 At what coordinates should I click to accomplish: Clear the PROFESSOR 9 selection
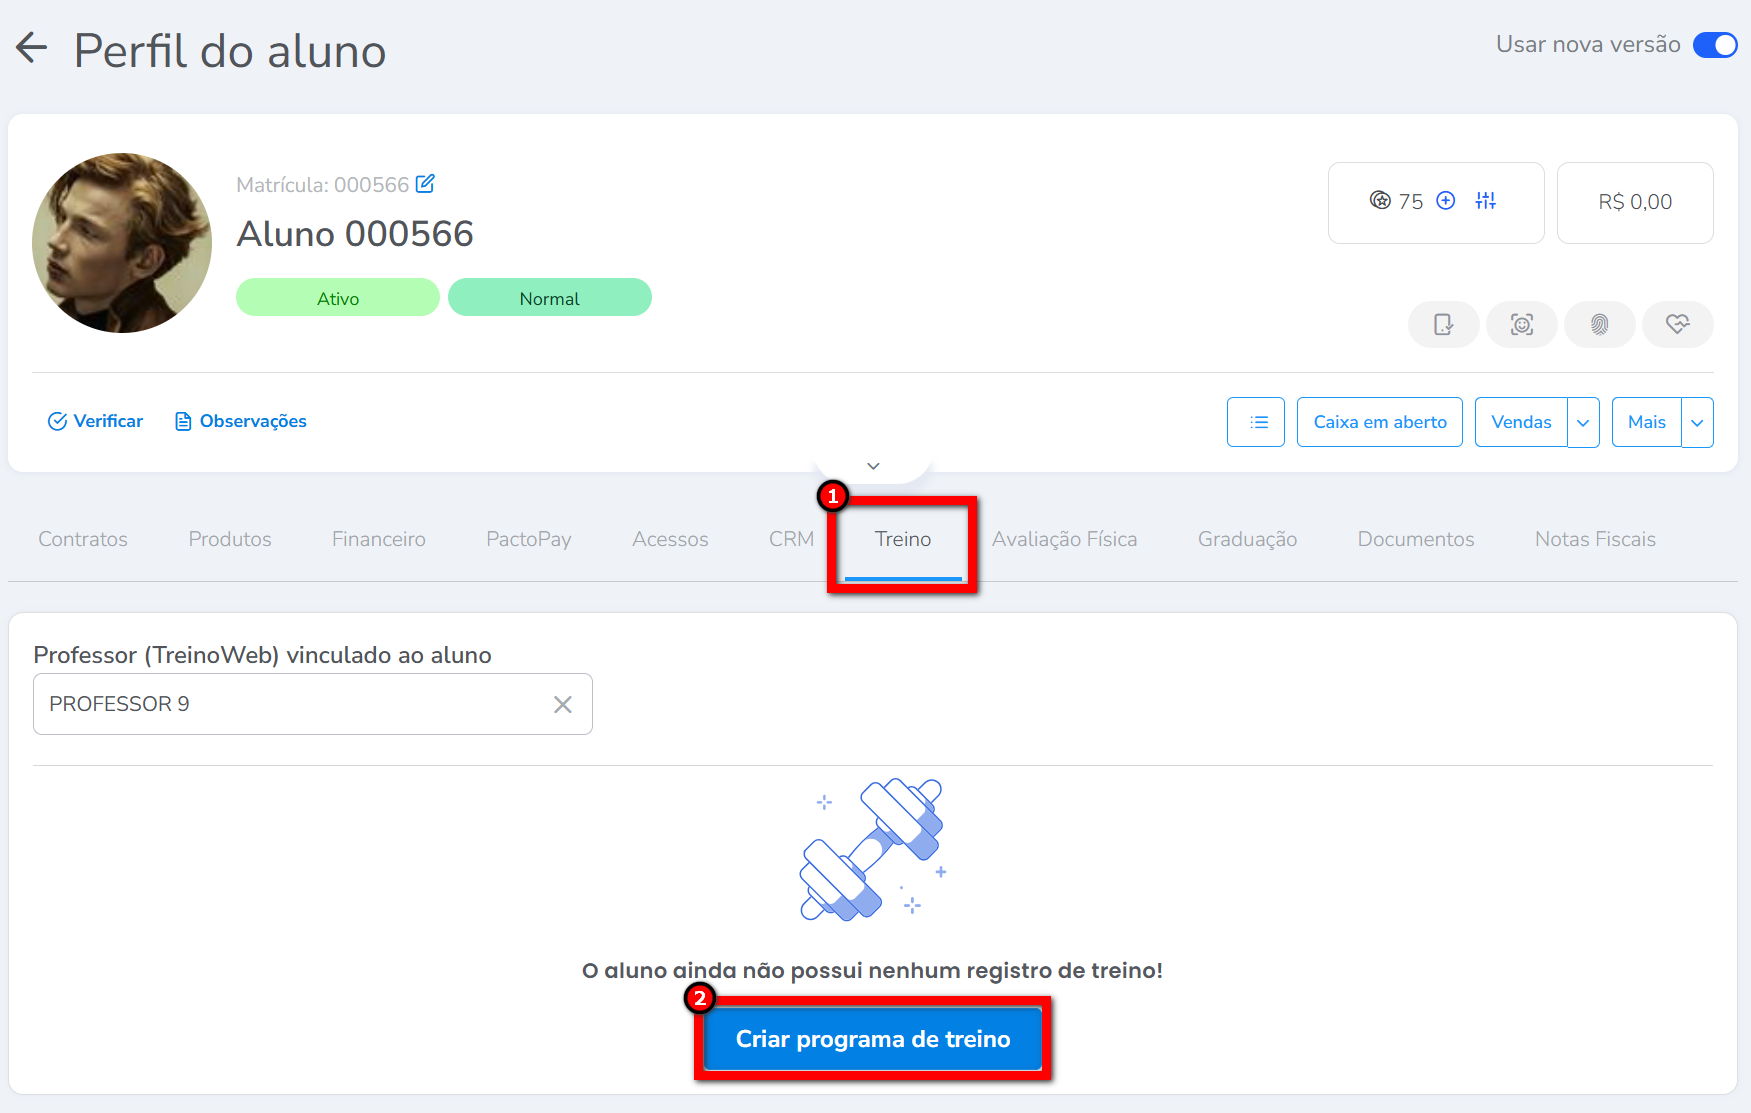[563, 704]
